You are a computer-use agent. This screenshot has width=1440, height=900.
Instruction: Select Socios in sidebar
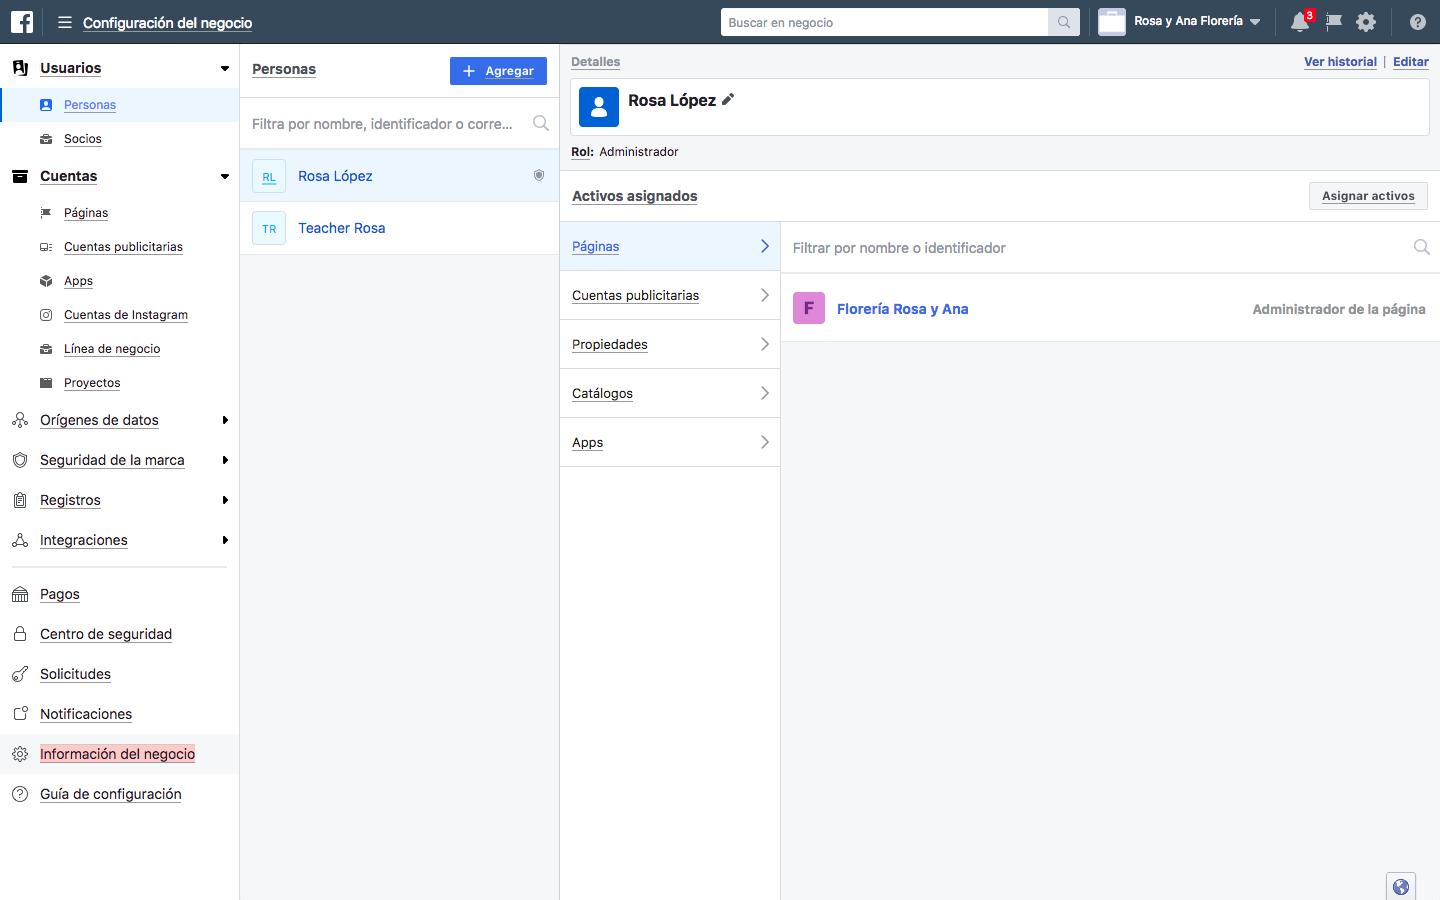click(83, 139)
